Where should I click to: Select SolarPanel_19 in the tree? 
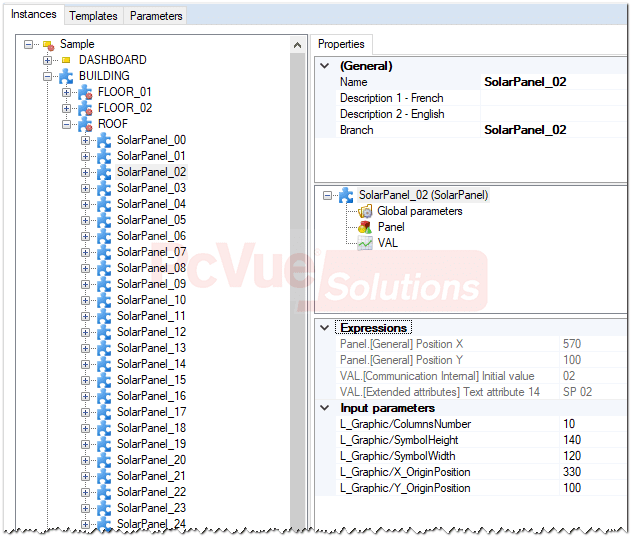point(151,444)
